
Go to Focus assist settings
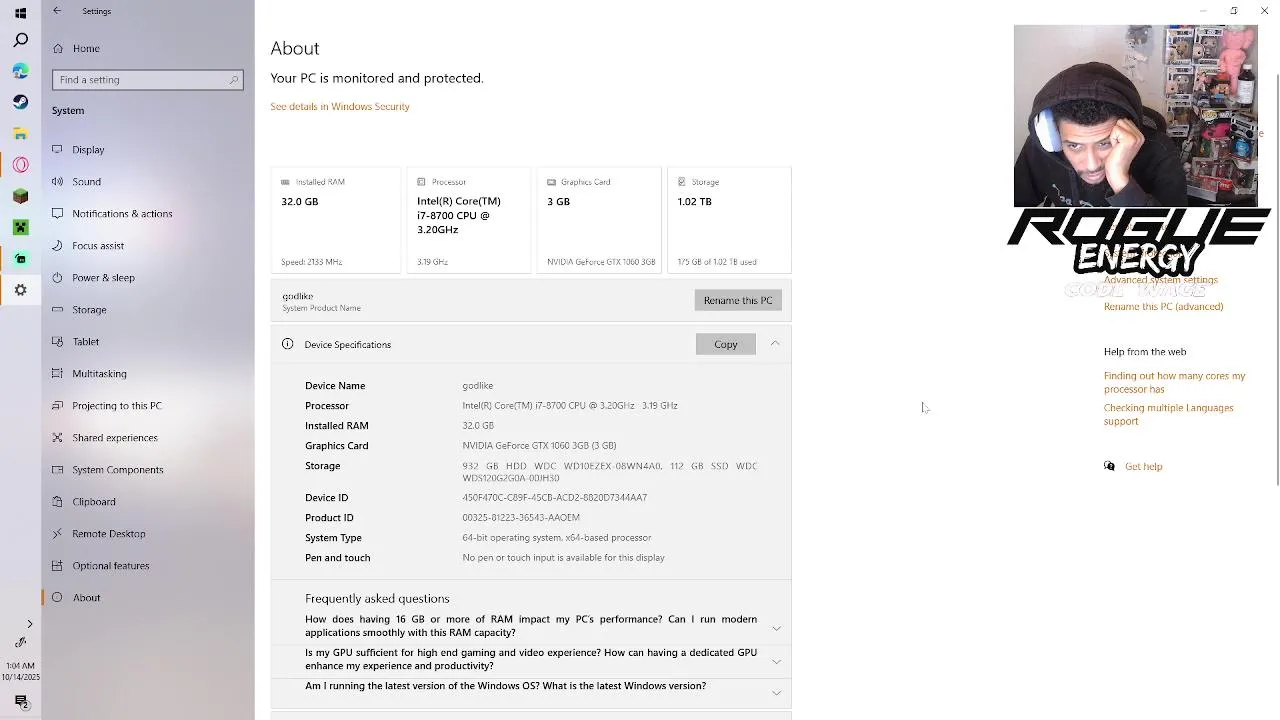pos(98,246)
